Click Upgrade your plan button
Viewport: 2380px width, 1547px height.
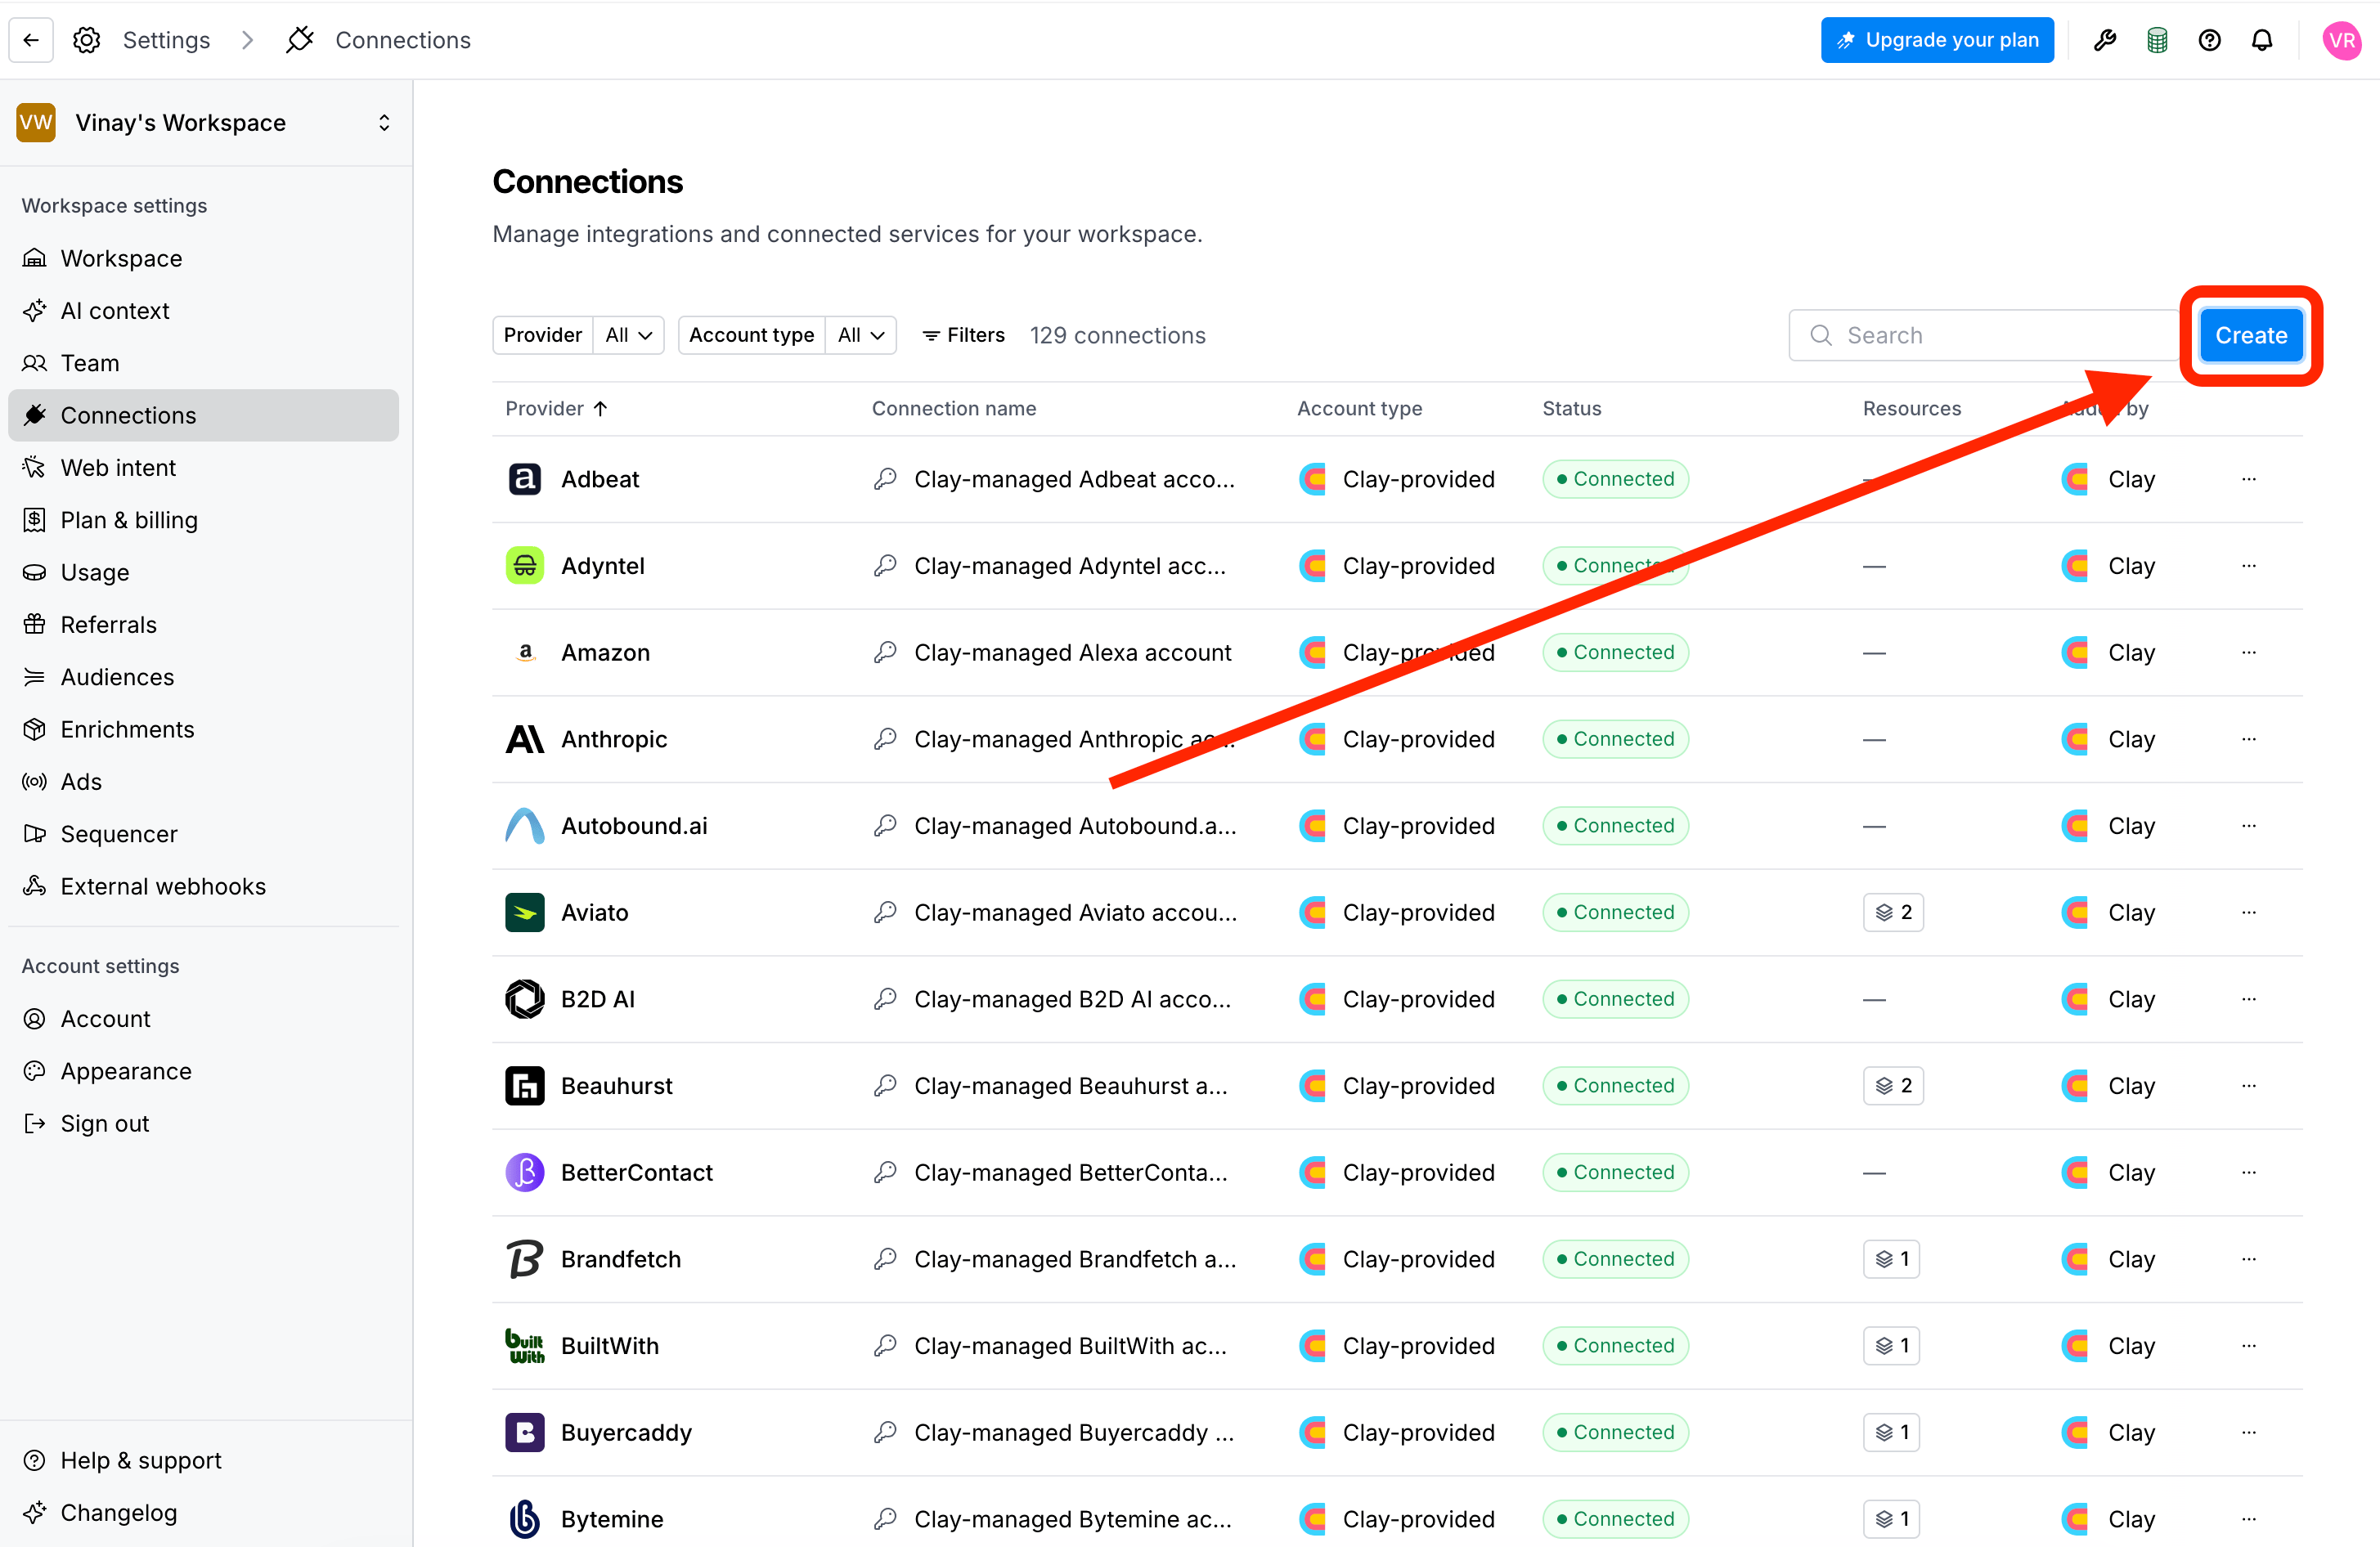[1937, 40]
